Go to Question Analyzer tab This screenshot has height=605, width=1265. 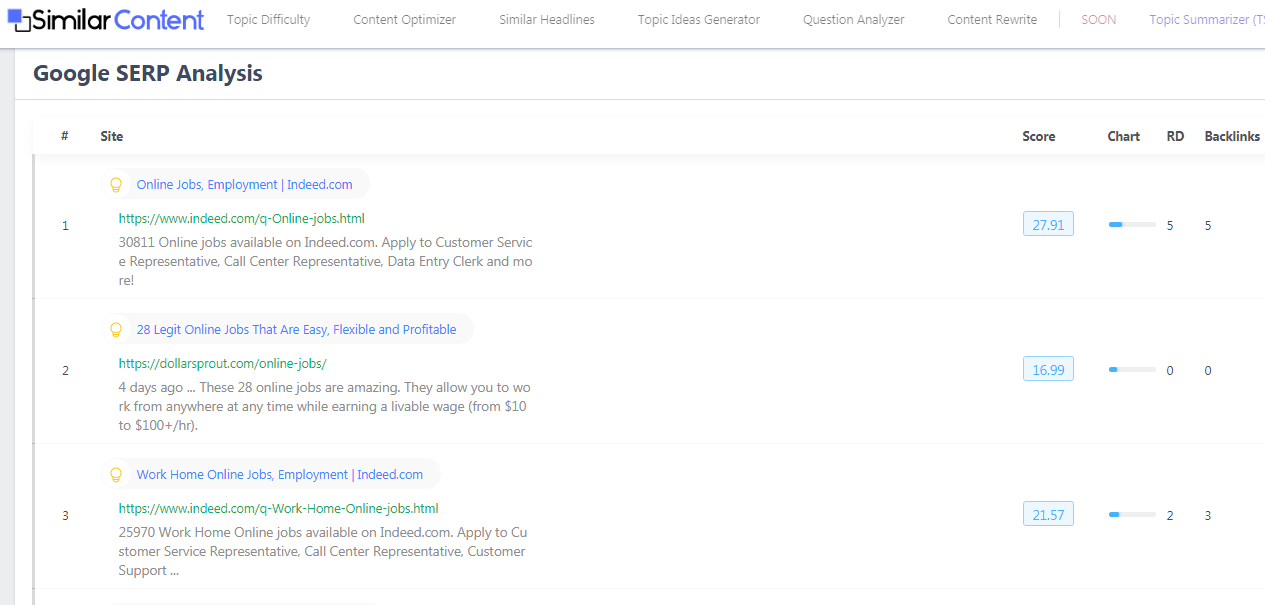(854, 20)
